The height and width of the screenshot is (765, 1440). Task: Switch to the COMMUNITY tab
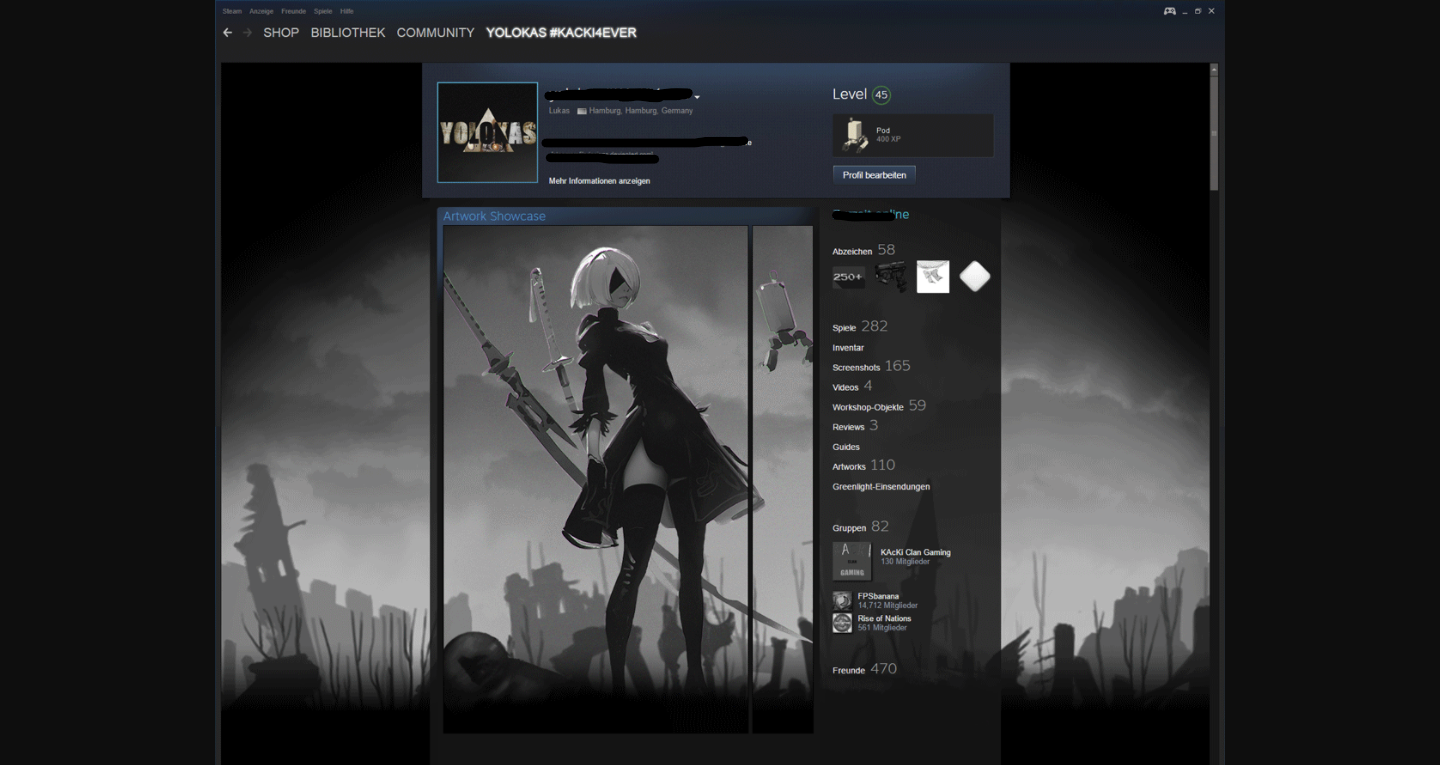[x=435, y=33]
